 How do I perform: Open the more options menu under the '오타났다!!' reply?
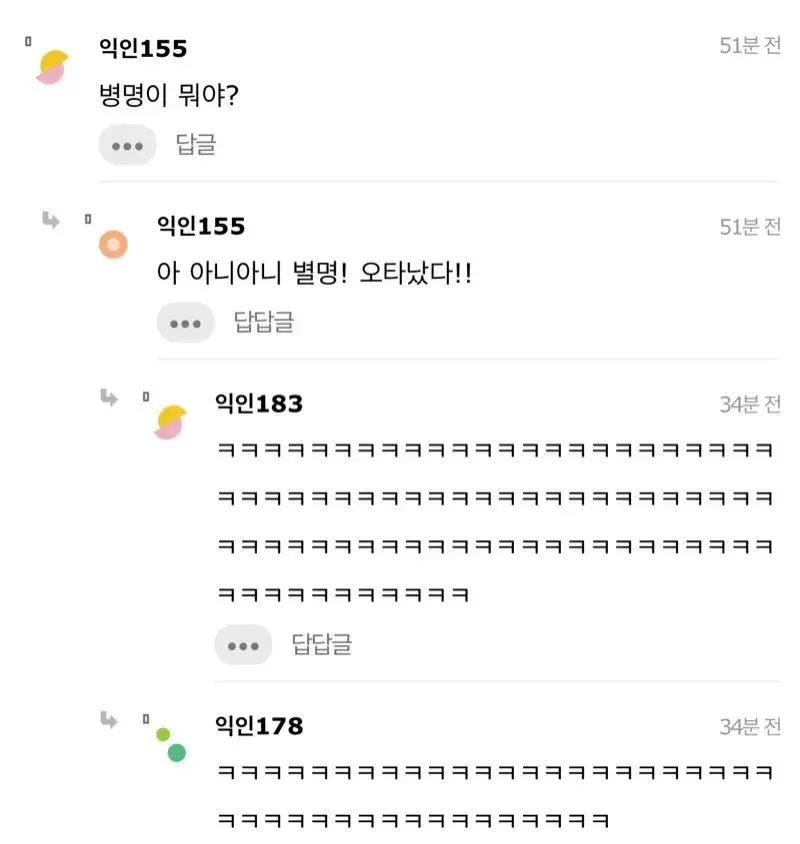click(185, 323)
